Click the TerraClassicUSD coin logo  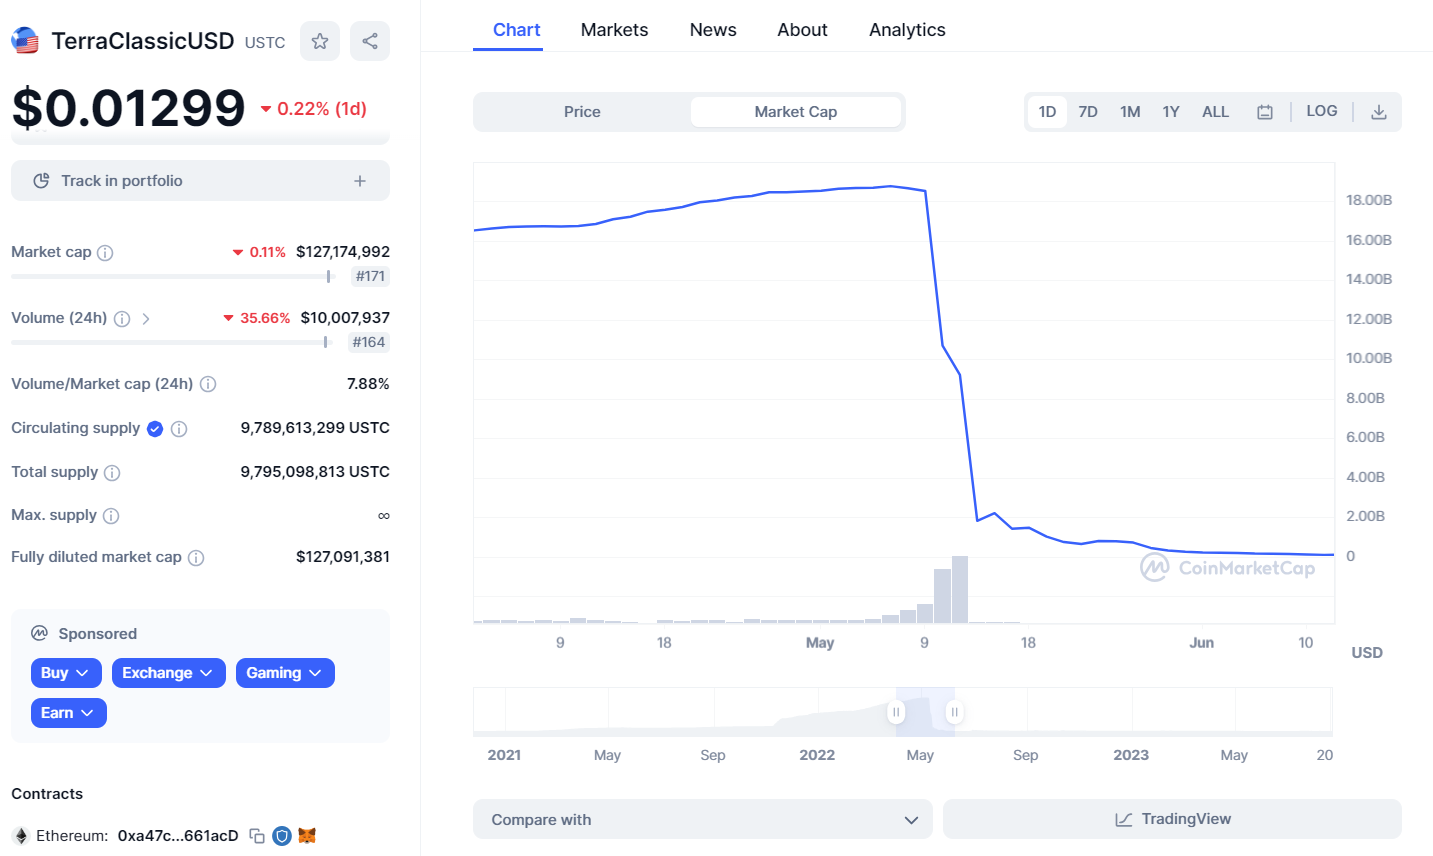(25, 41)
